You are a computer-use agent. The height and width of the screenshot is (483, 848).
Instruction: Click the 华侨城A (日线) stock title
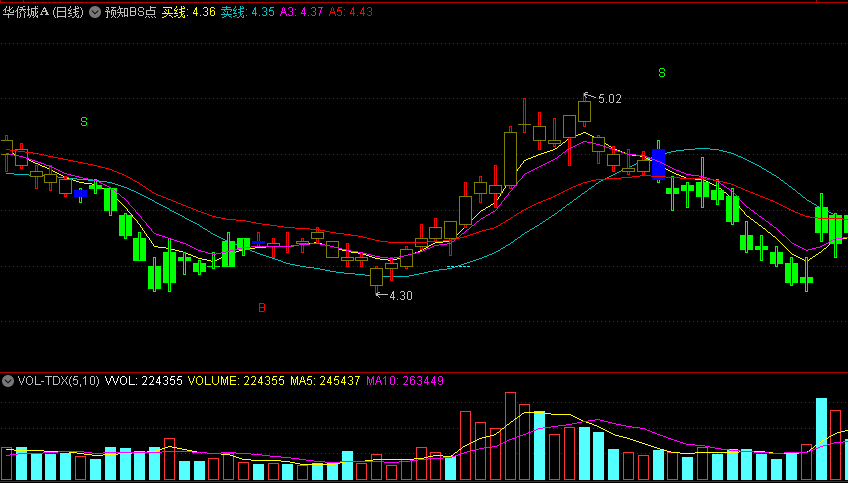[44, 12]
